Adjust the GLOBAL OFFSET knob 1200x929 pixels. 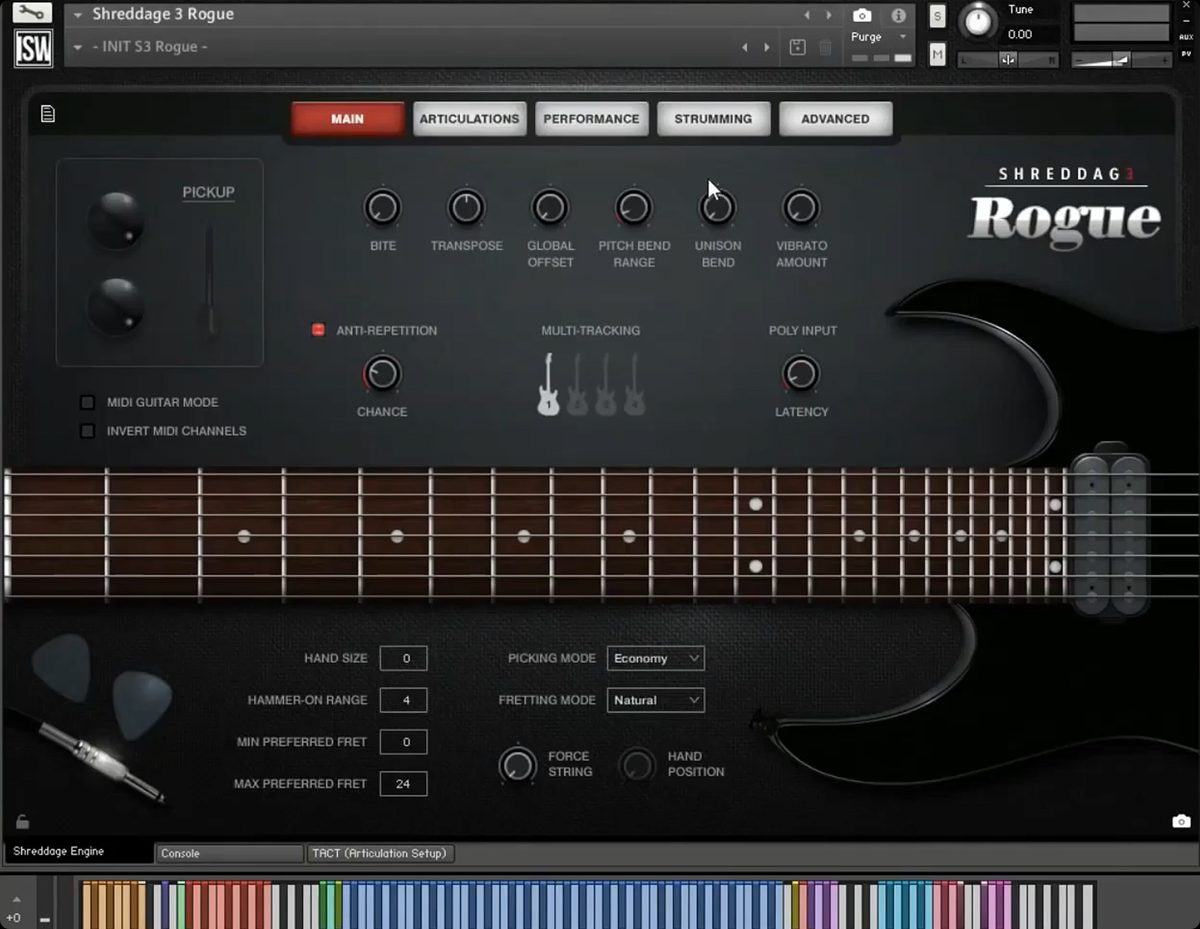(550, 207)
